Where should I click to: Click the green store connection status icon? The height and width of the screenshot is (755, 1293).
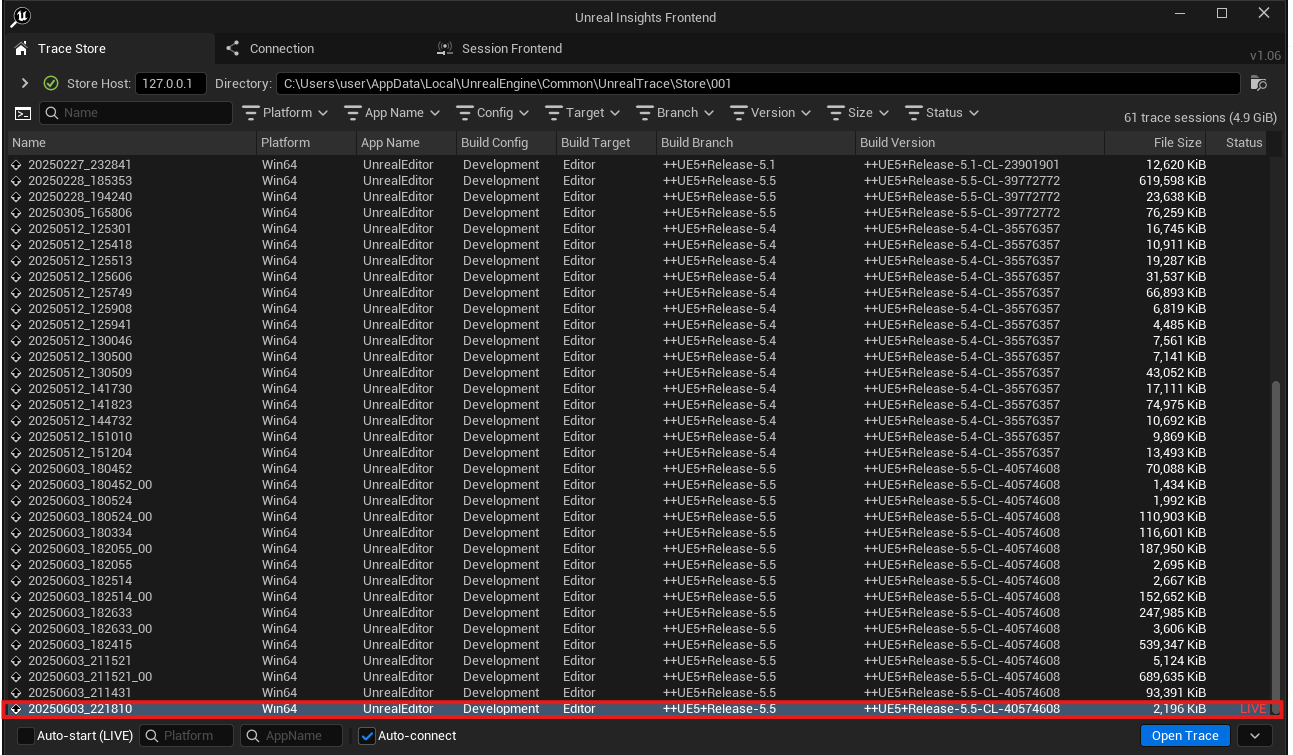pos(52,83)
